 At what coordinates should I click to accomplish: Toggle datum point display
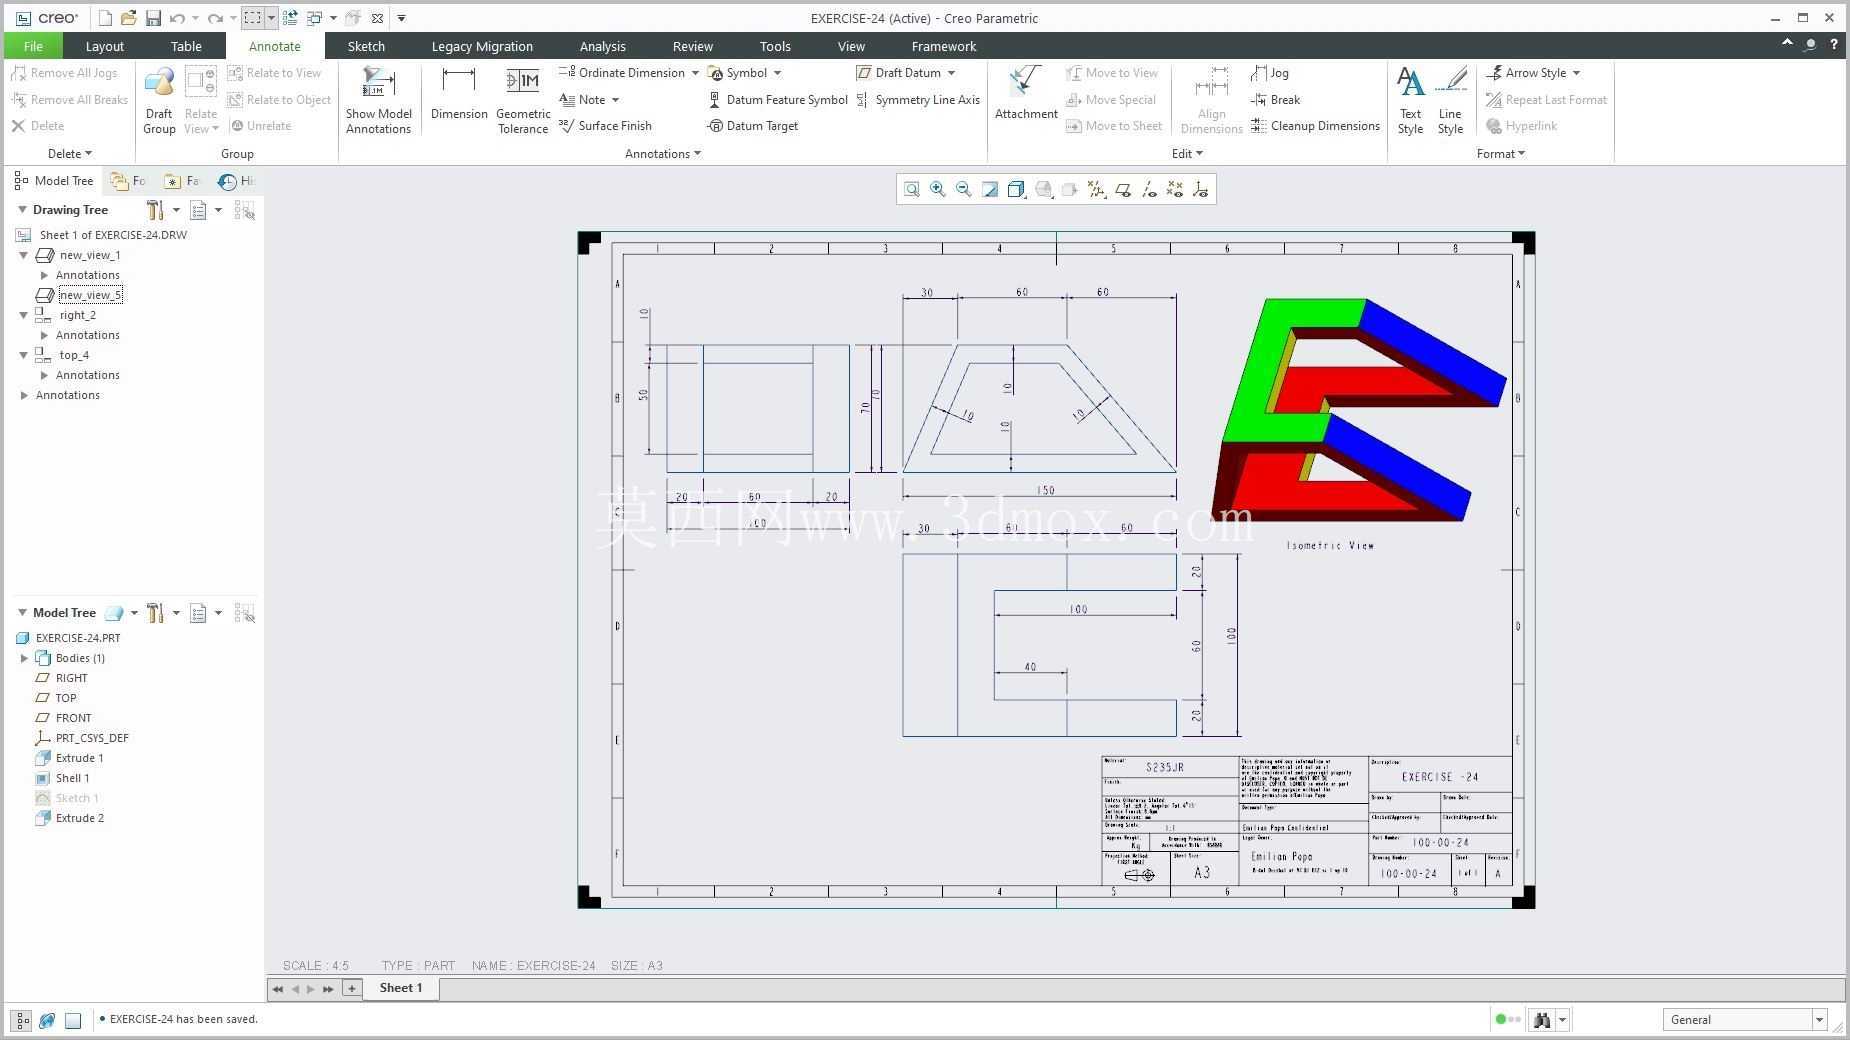[1175, 189]
